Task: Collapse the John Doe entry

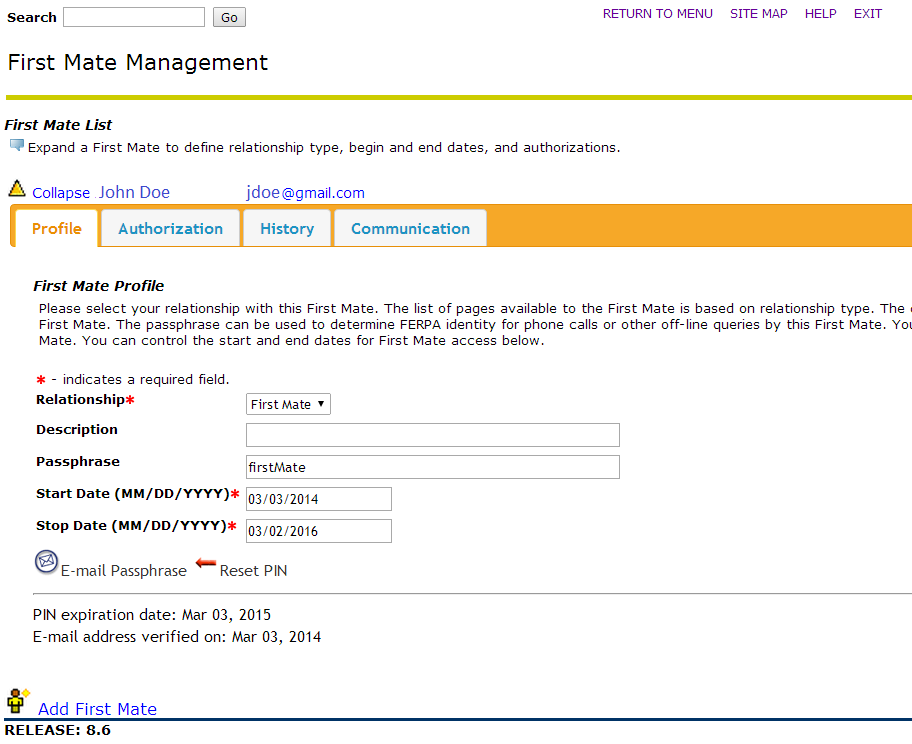Action: coord(61,193)
